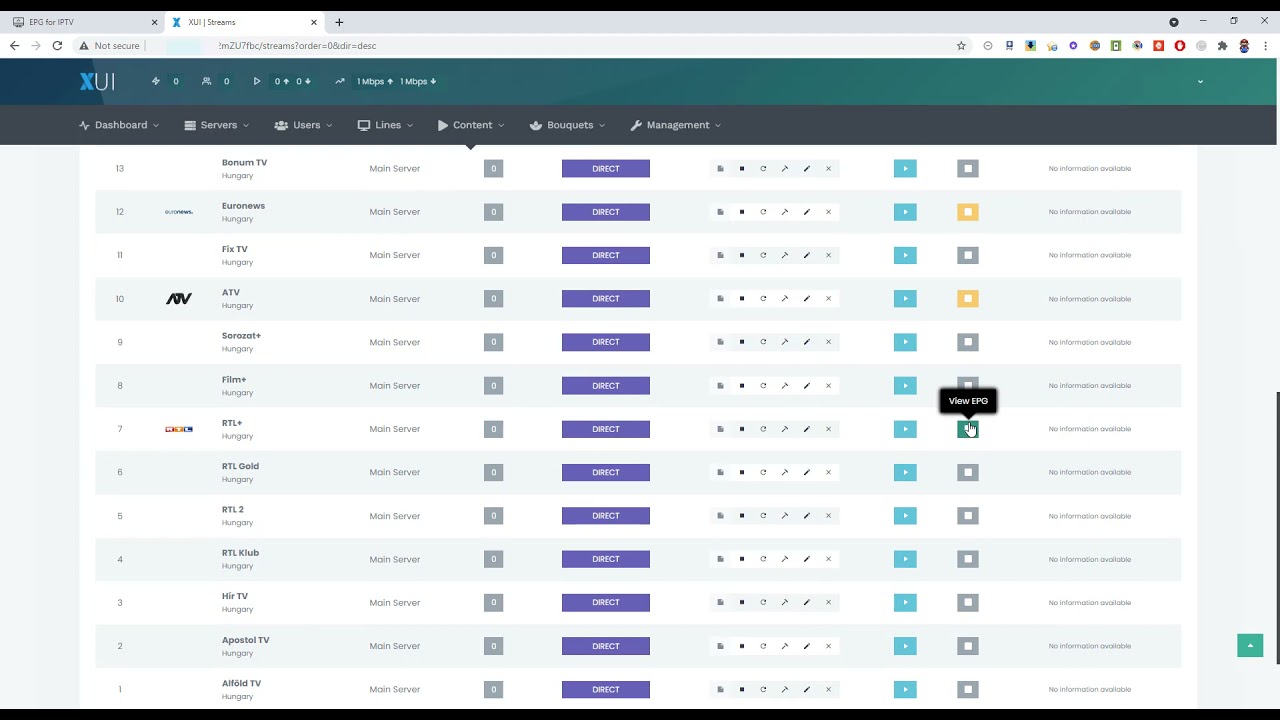
Task: Open Chrome tab search dropdown arrow
Action: (x=1174, y=22)
